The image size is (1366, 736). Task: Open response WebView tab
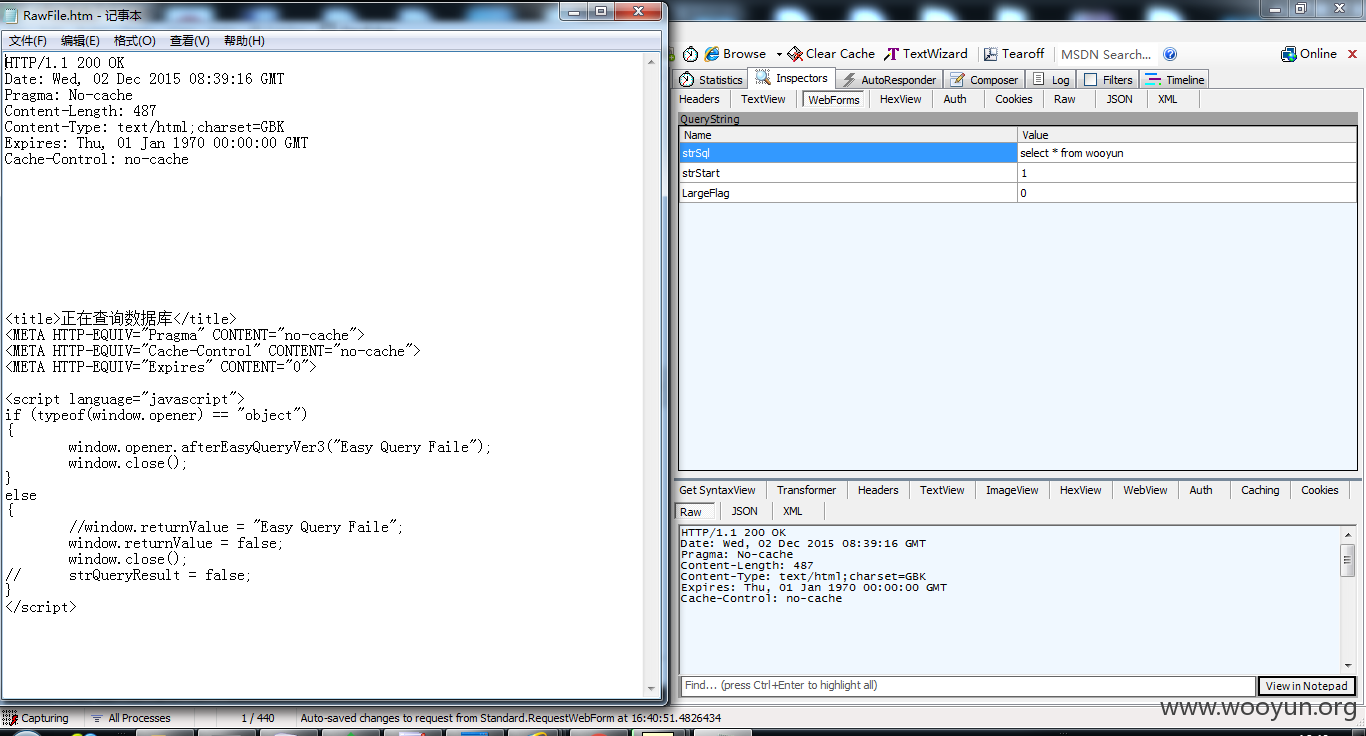coord(1145,490)
